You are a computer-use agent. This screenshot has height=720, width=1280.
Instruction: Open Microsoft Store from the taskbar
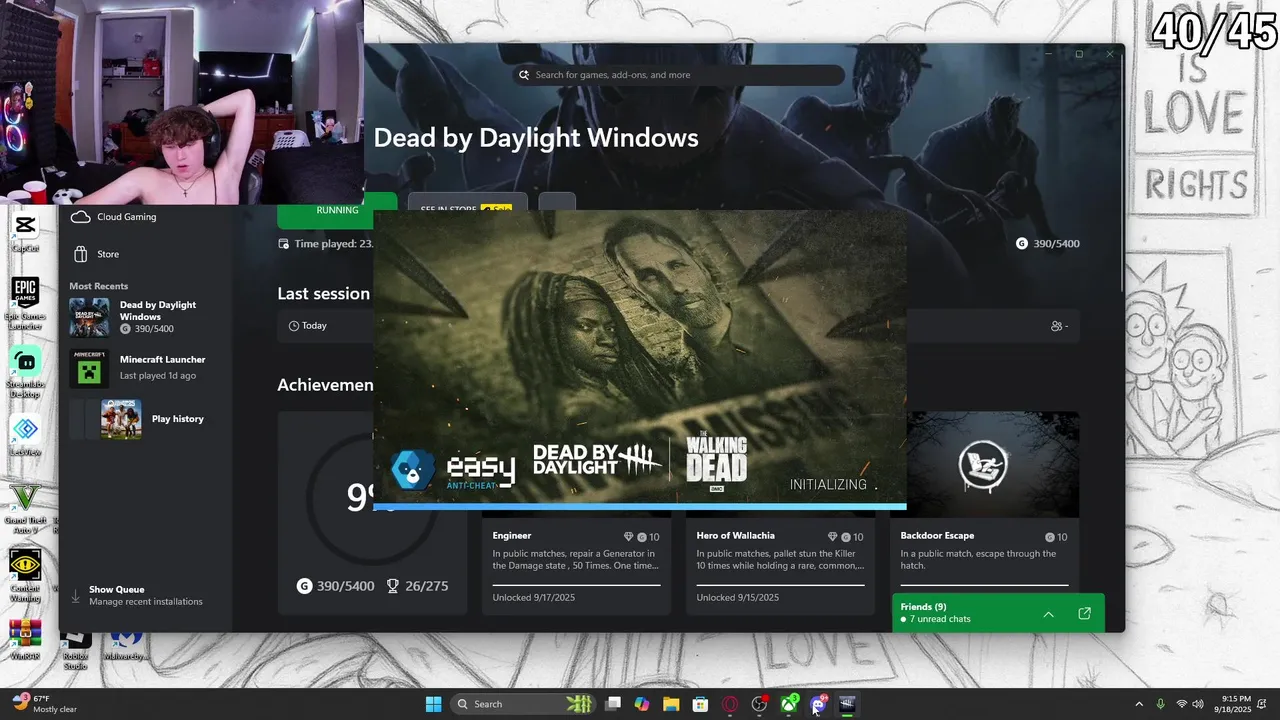[x=701, y=704]
